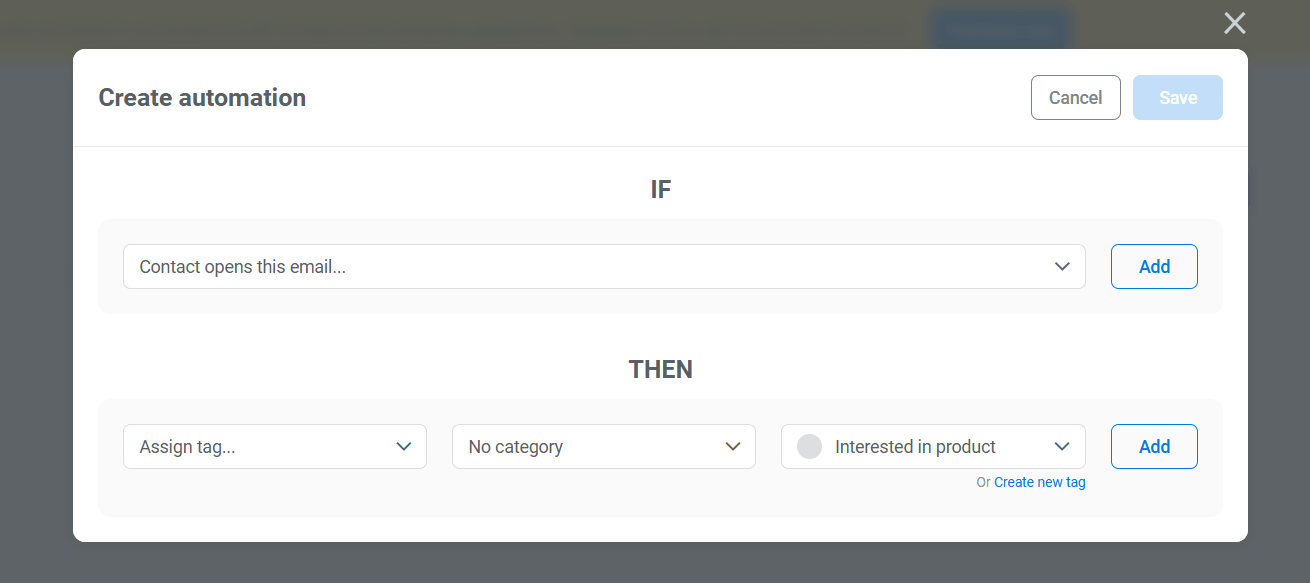Click the Add button in the THEN section

tap(1153, 446)
